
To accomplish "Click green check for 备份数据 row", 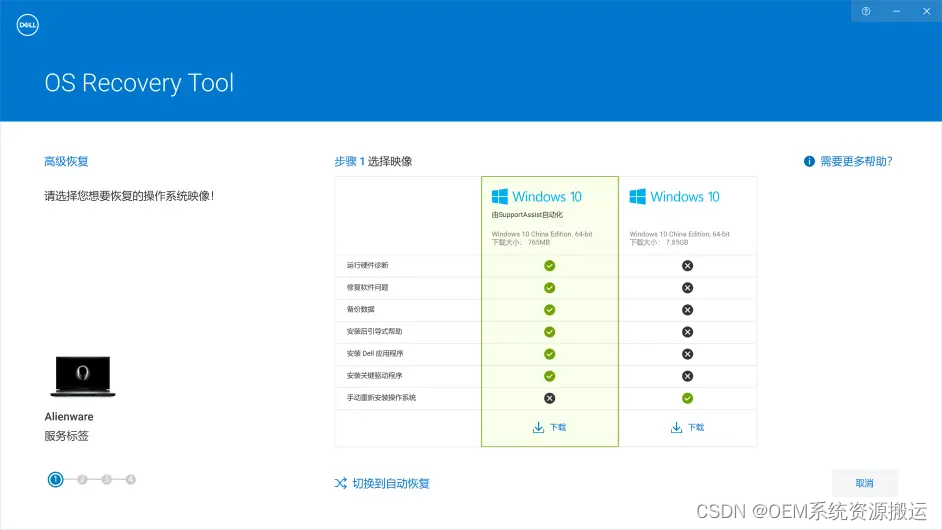I will (x=550, y=310).
